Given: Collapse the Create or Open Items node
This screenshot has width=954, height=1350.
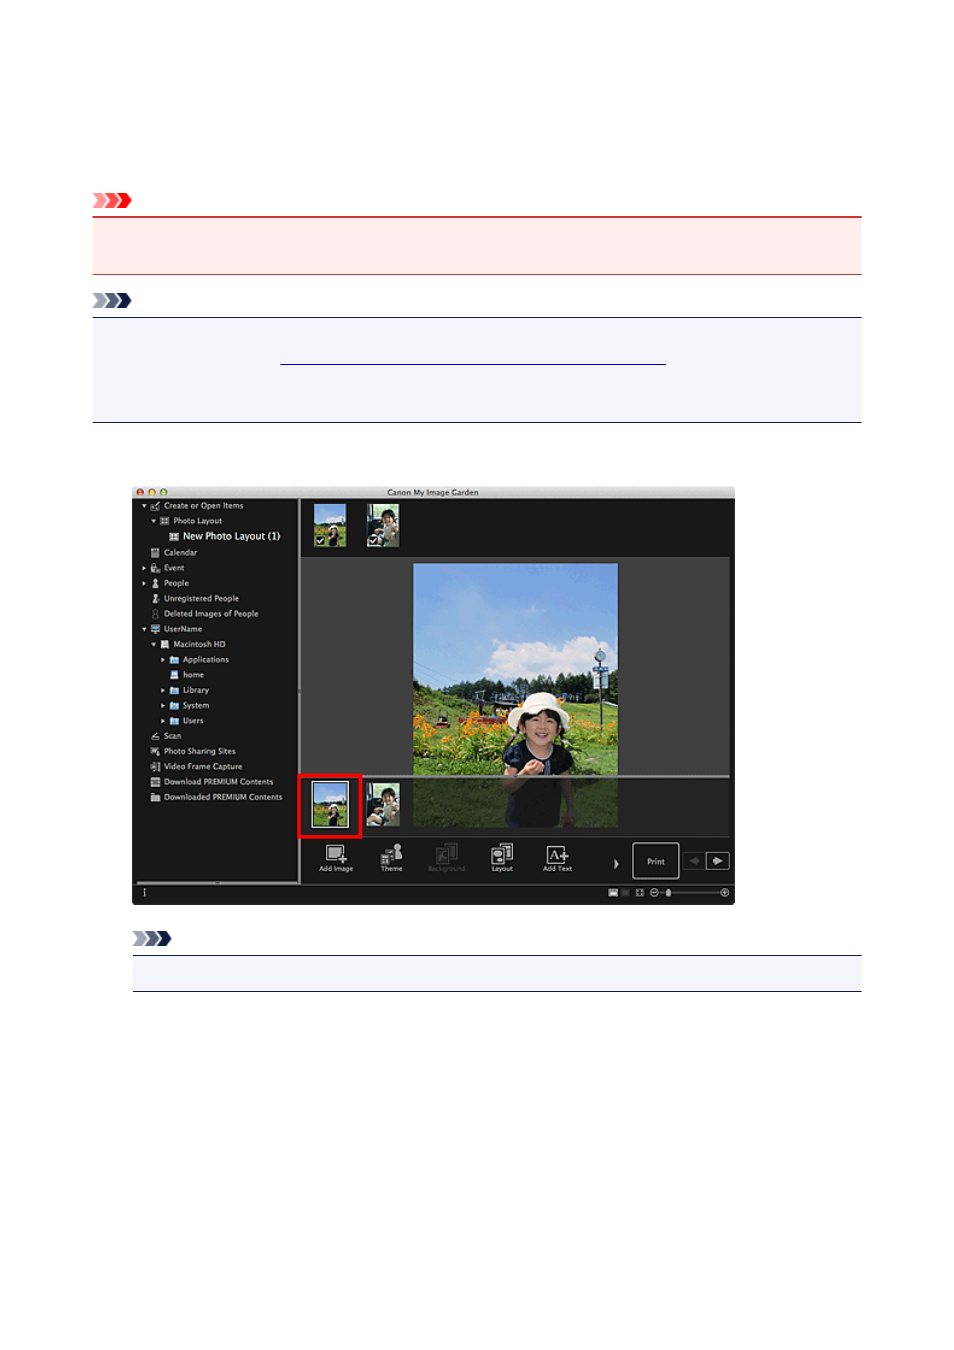Looking at the screenshot, I should (x=144, y=506).
